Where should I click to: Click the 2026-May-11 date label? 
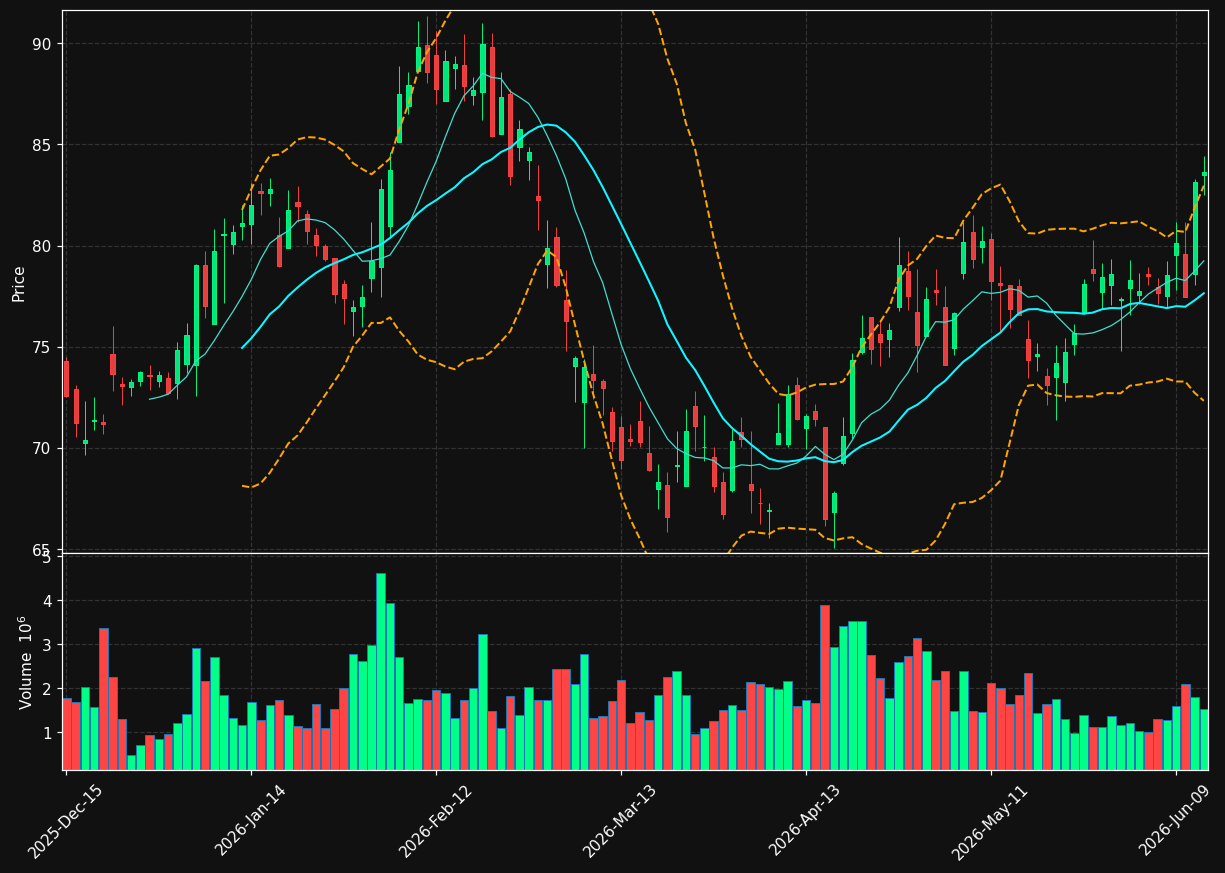[990, 821]
